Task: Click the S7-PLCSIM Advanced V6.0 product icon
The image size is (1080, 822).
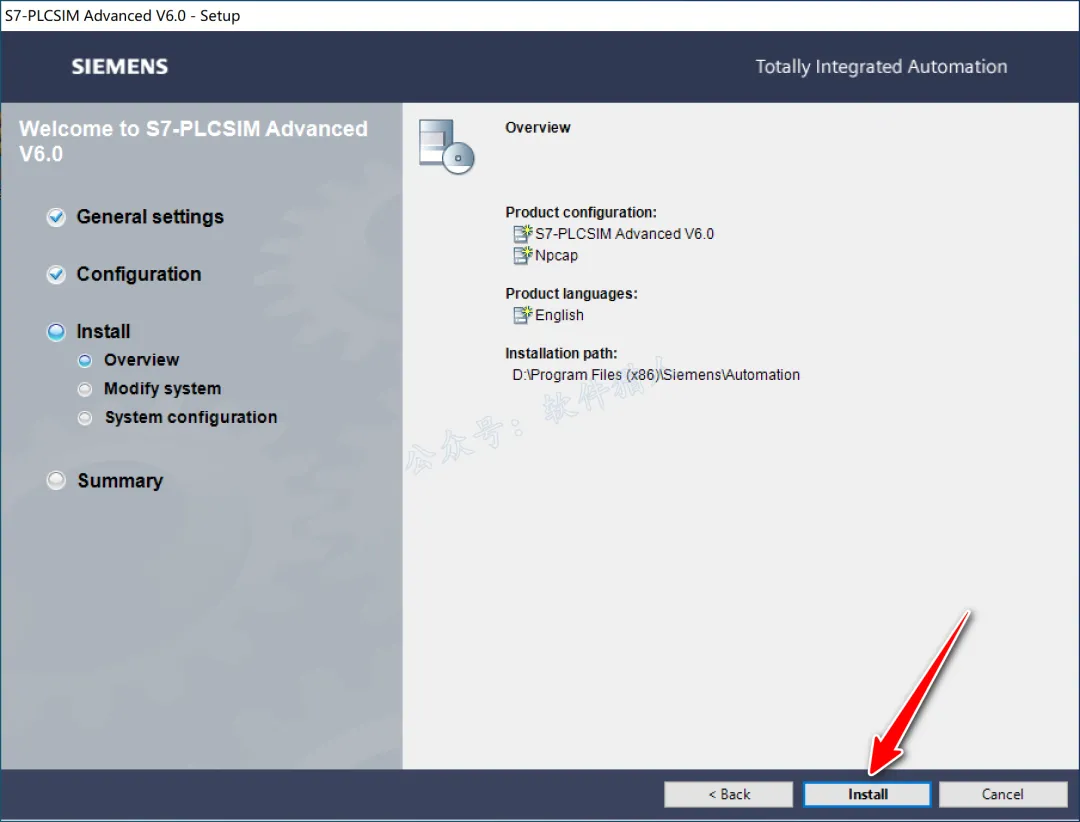Action: 523,234
